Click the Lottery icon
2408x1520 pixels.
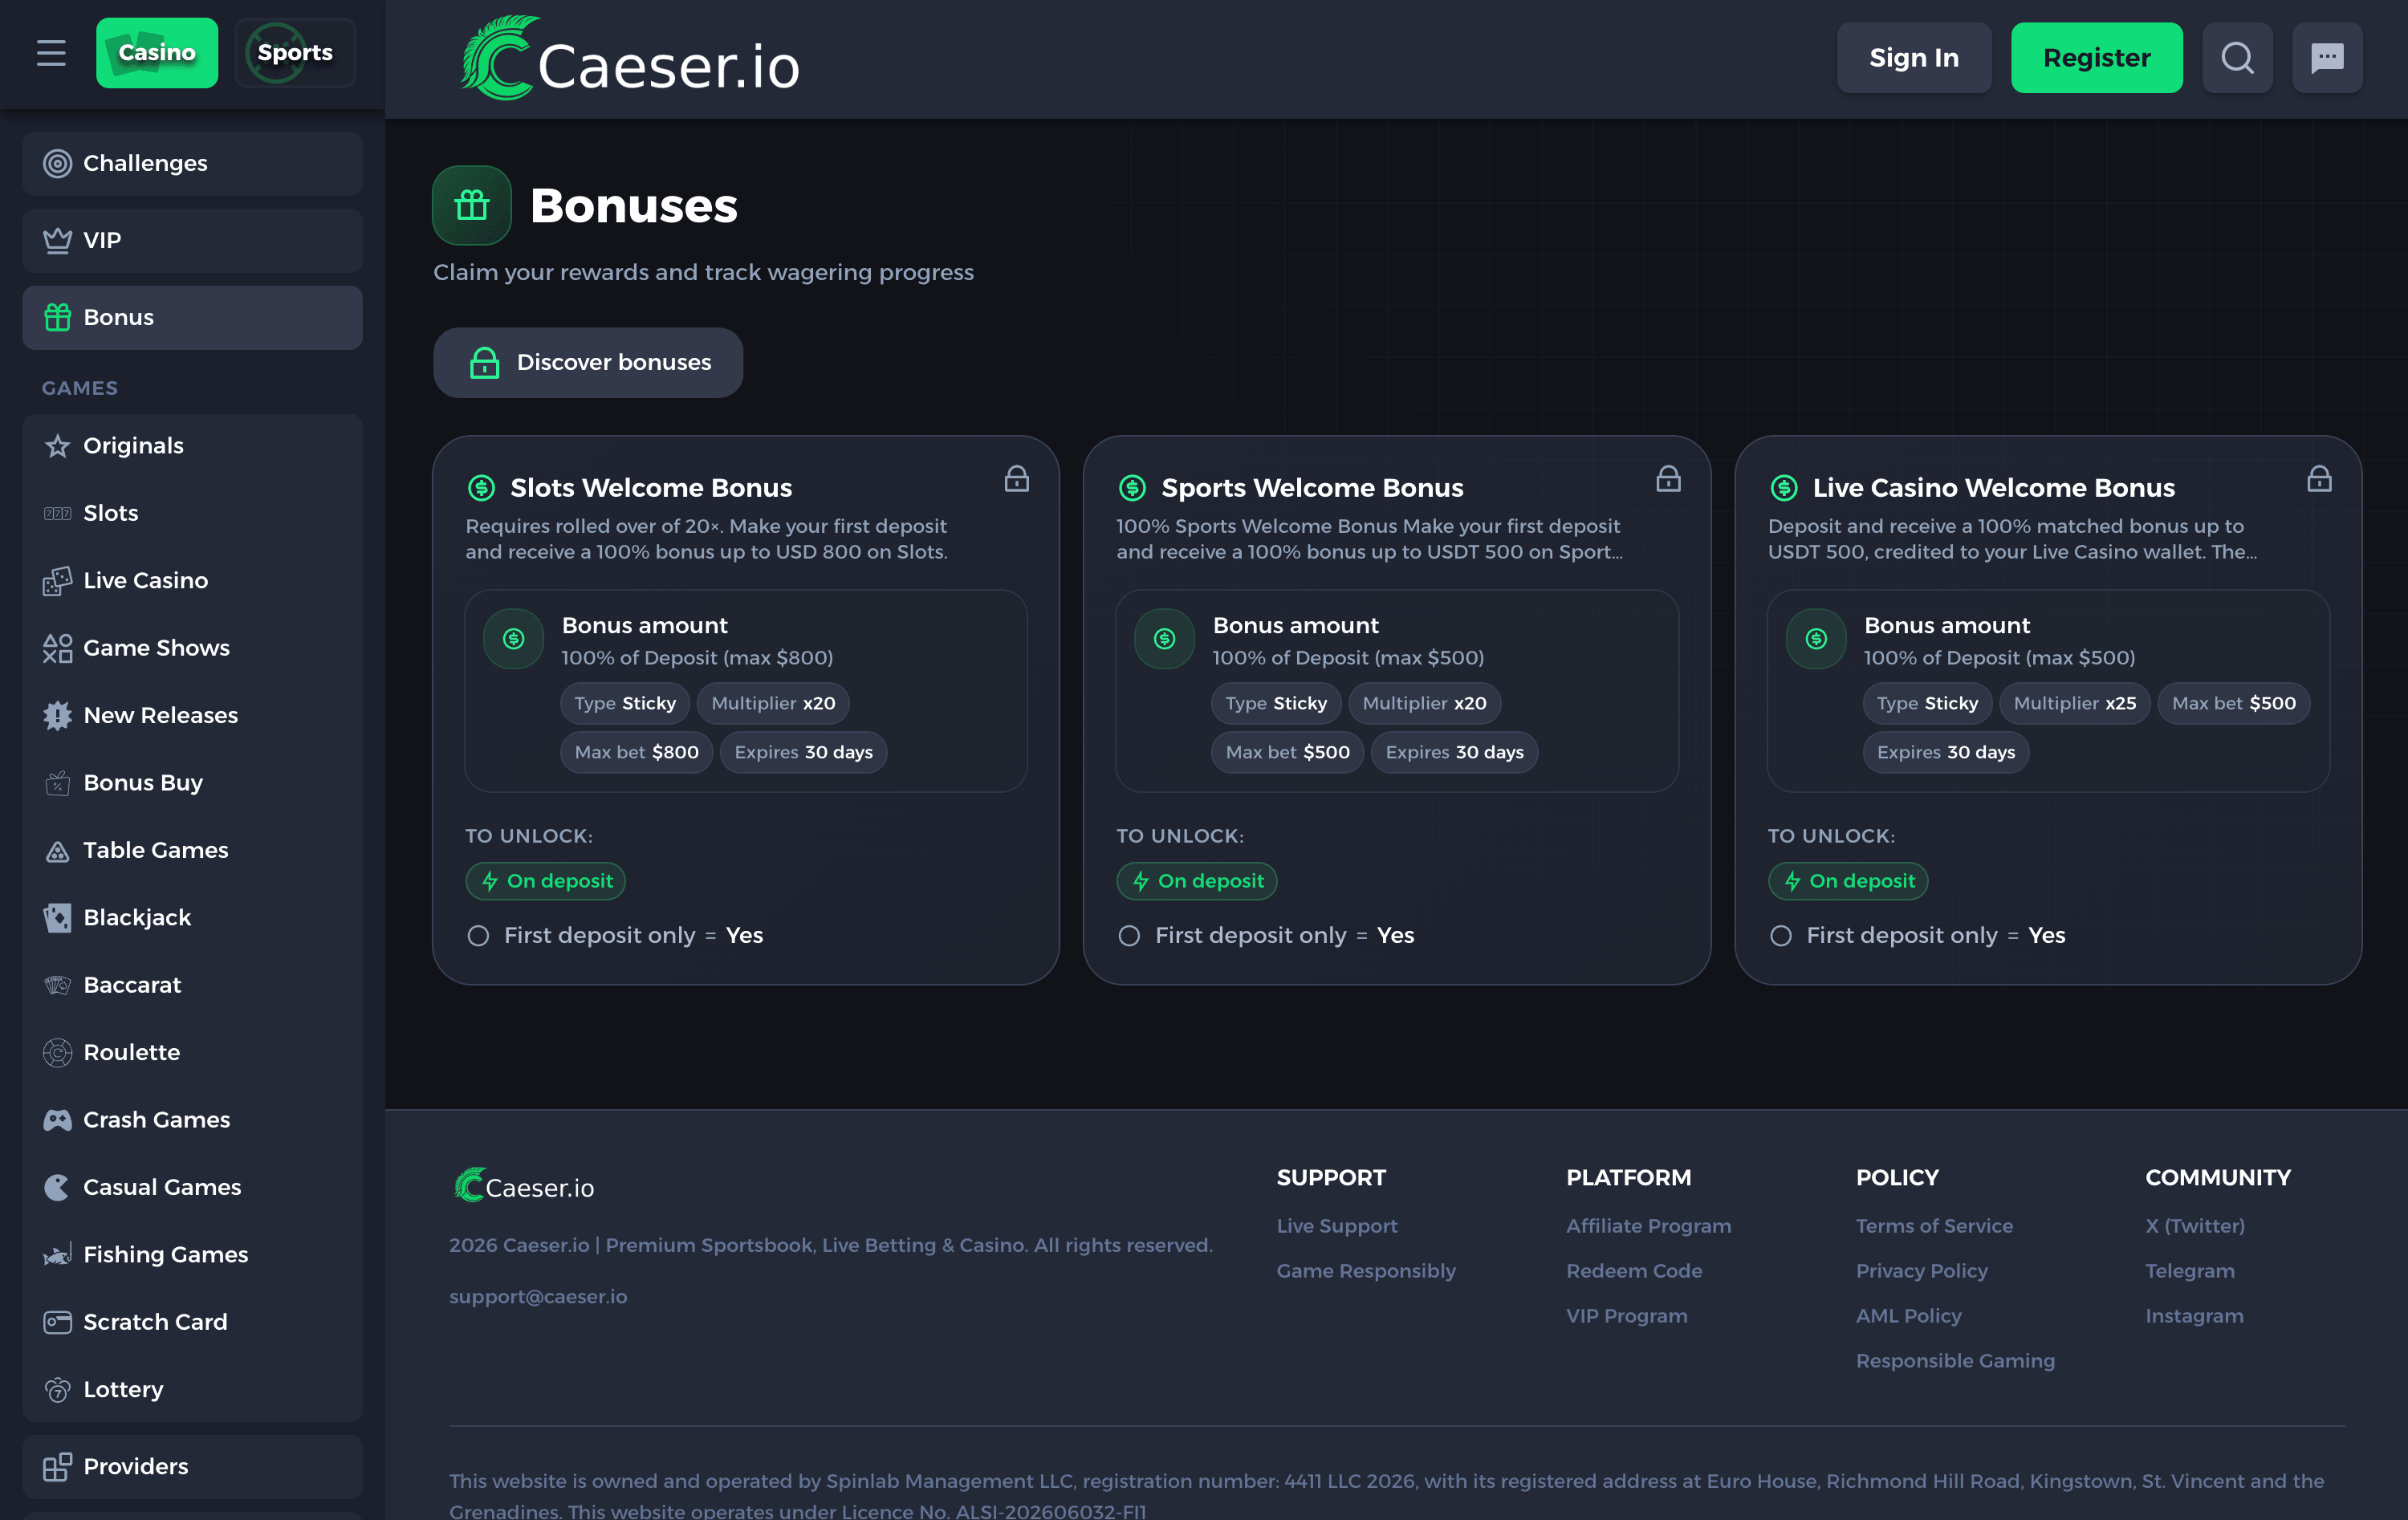point(57,1390)
